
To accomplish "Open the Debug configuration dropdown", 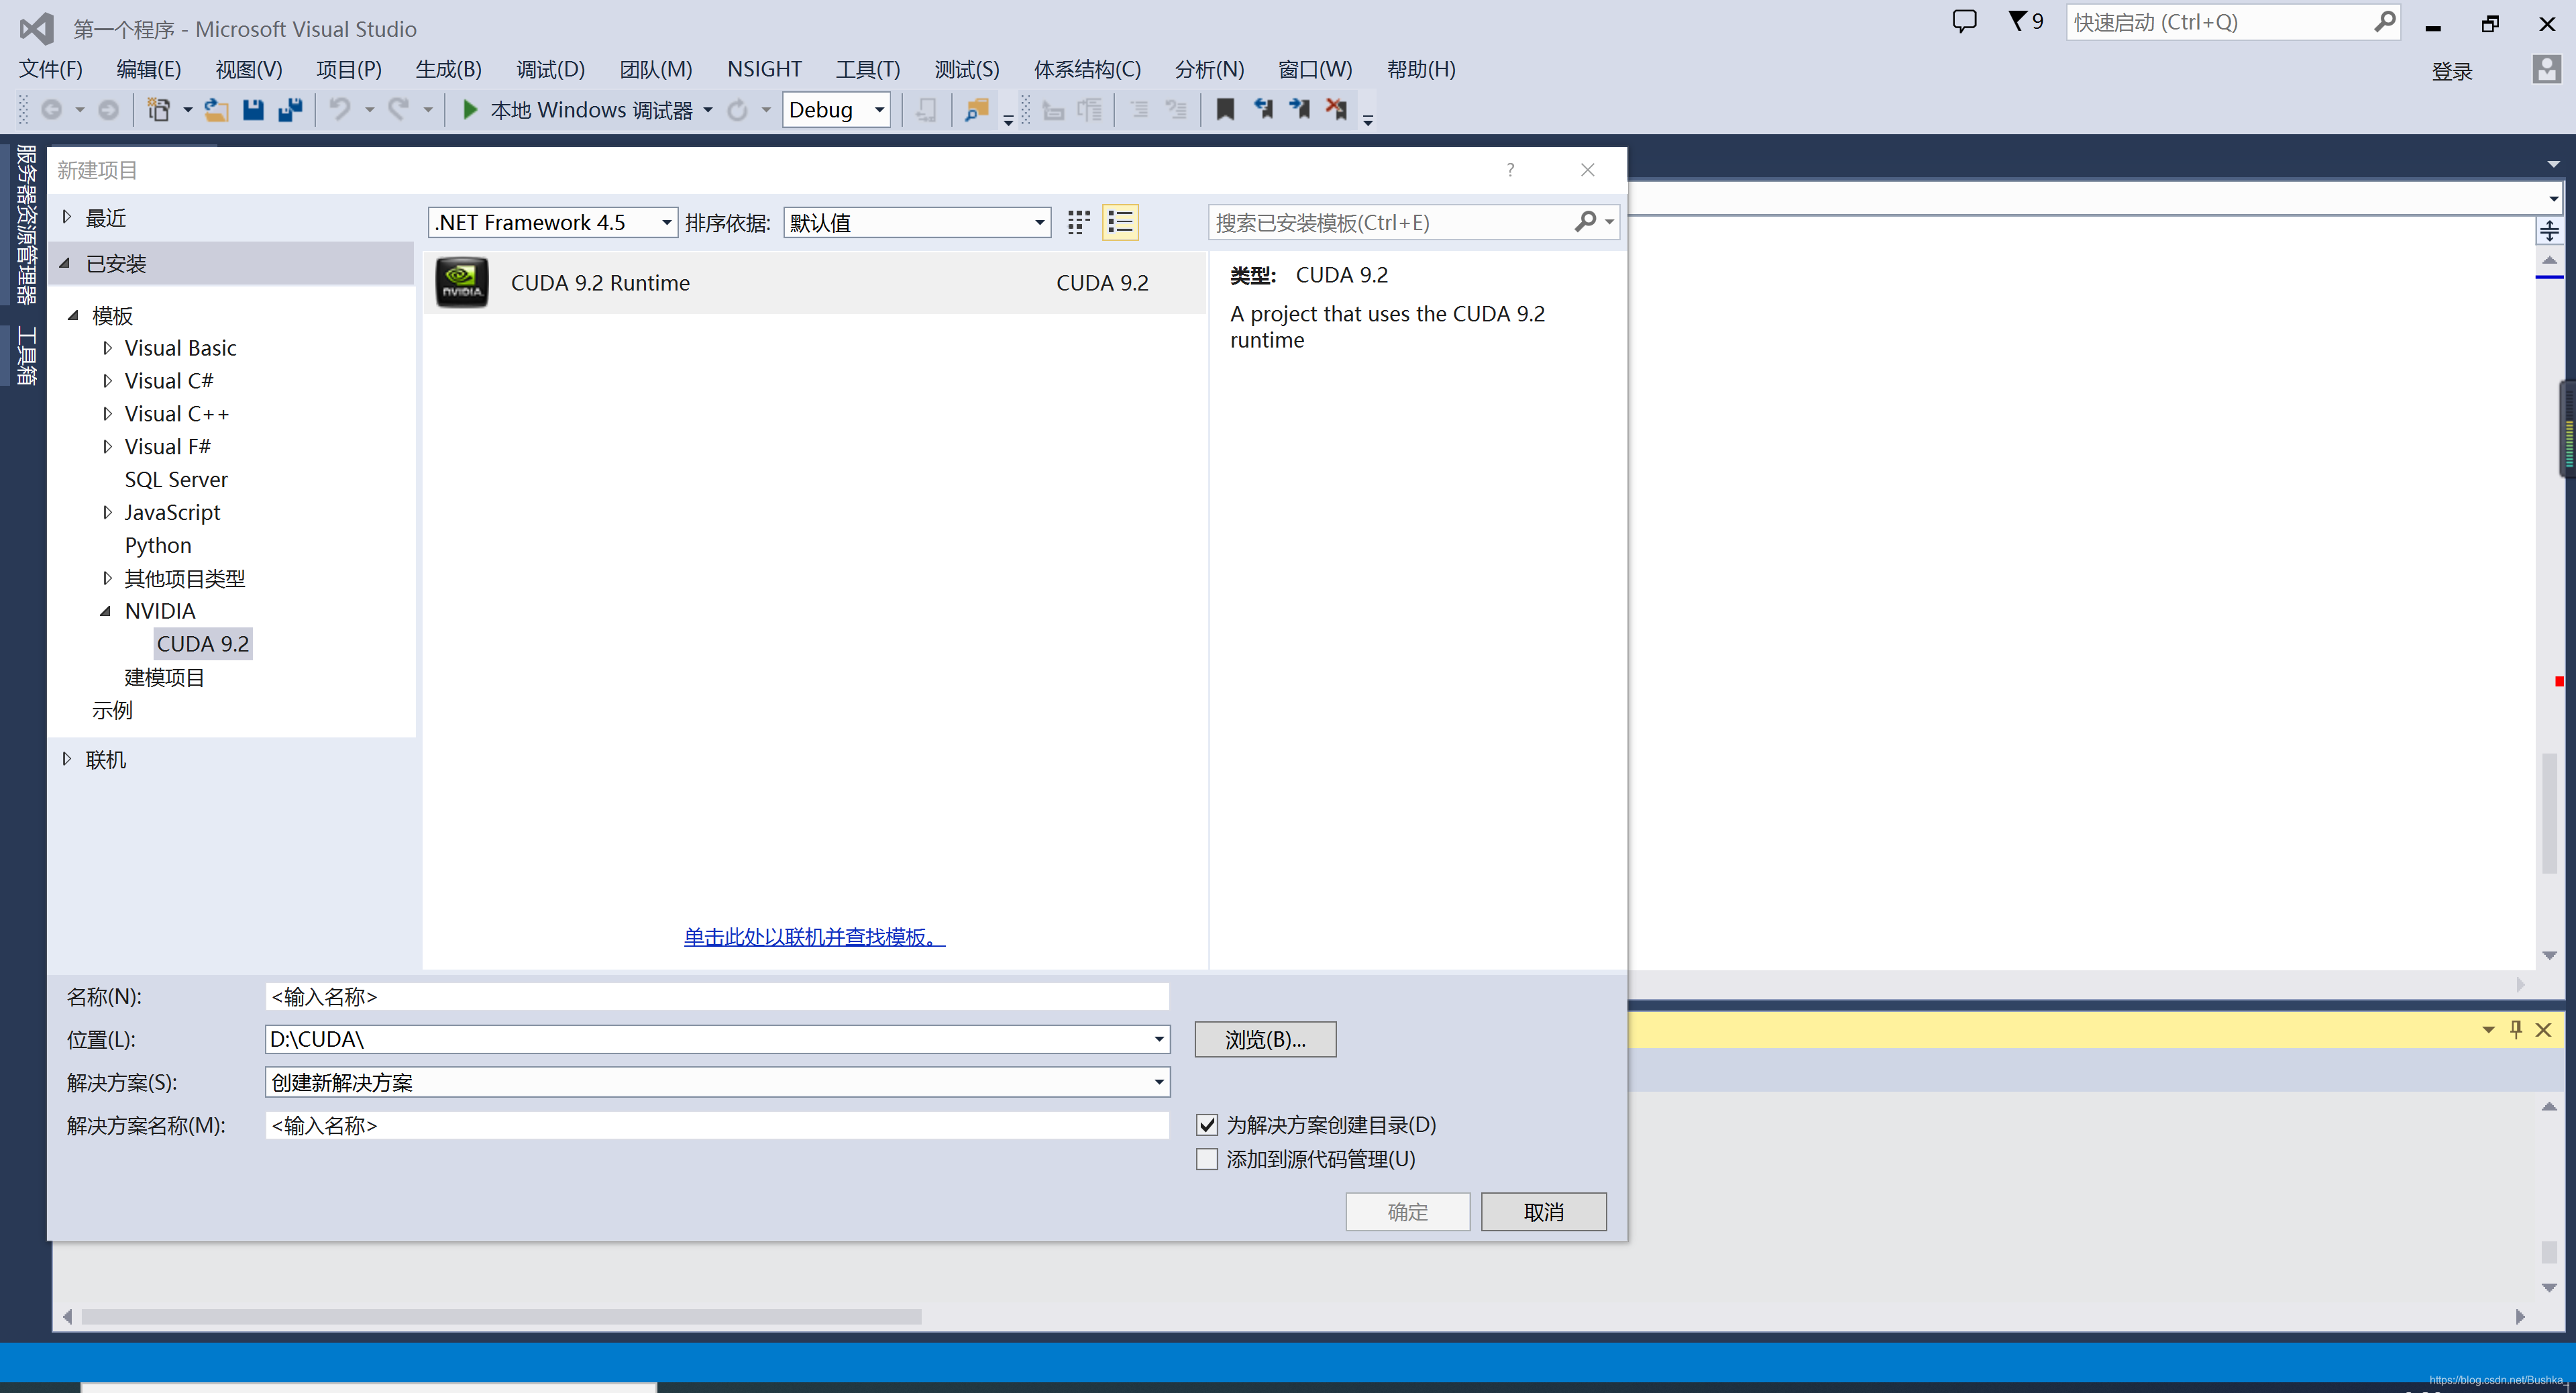I will coord(836,109).
